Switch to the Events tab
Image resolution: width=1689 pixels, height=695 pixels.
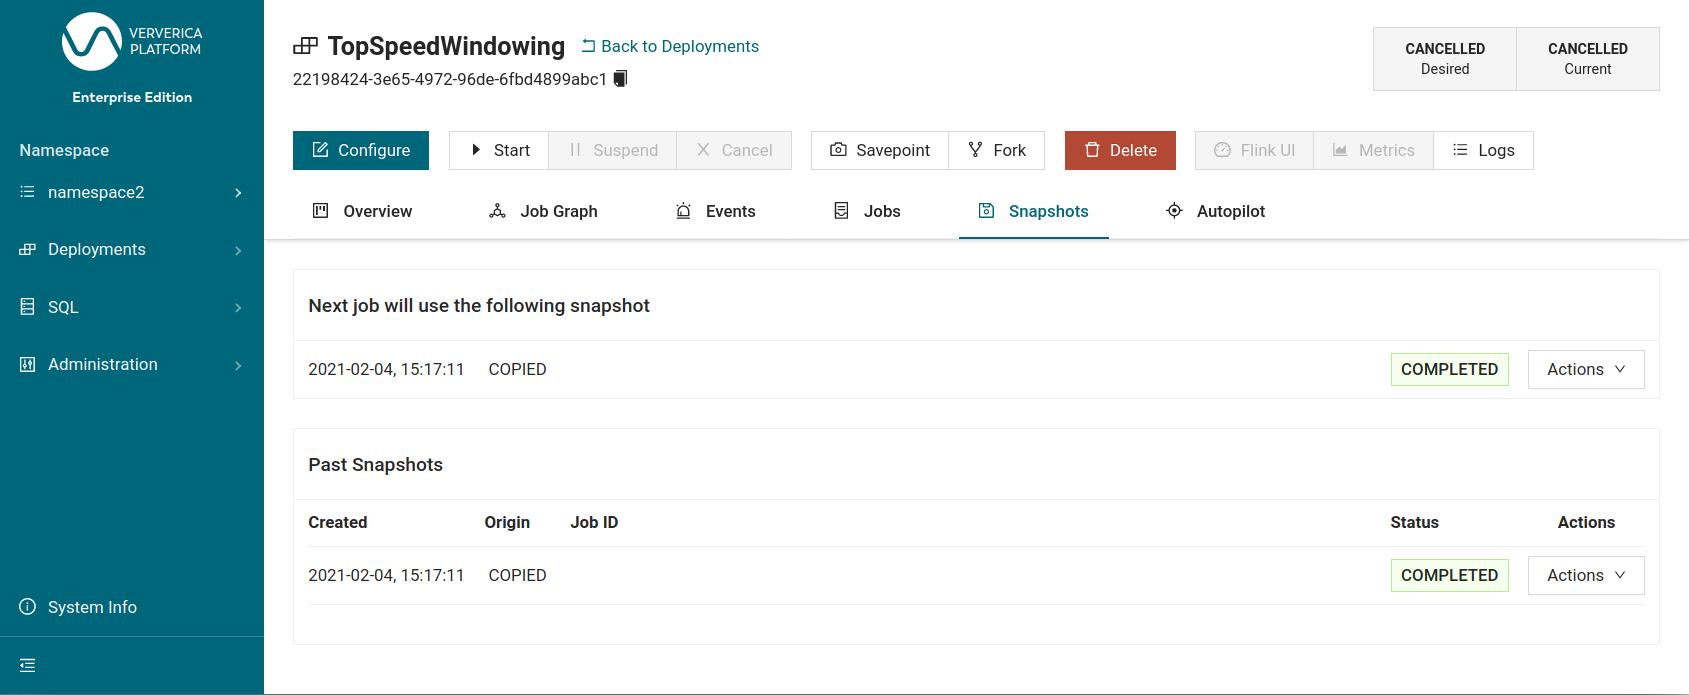(x=715, y=211)
